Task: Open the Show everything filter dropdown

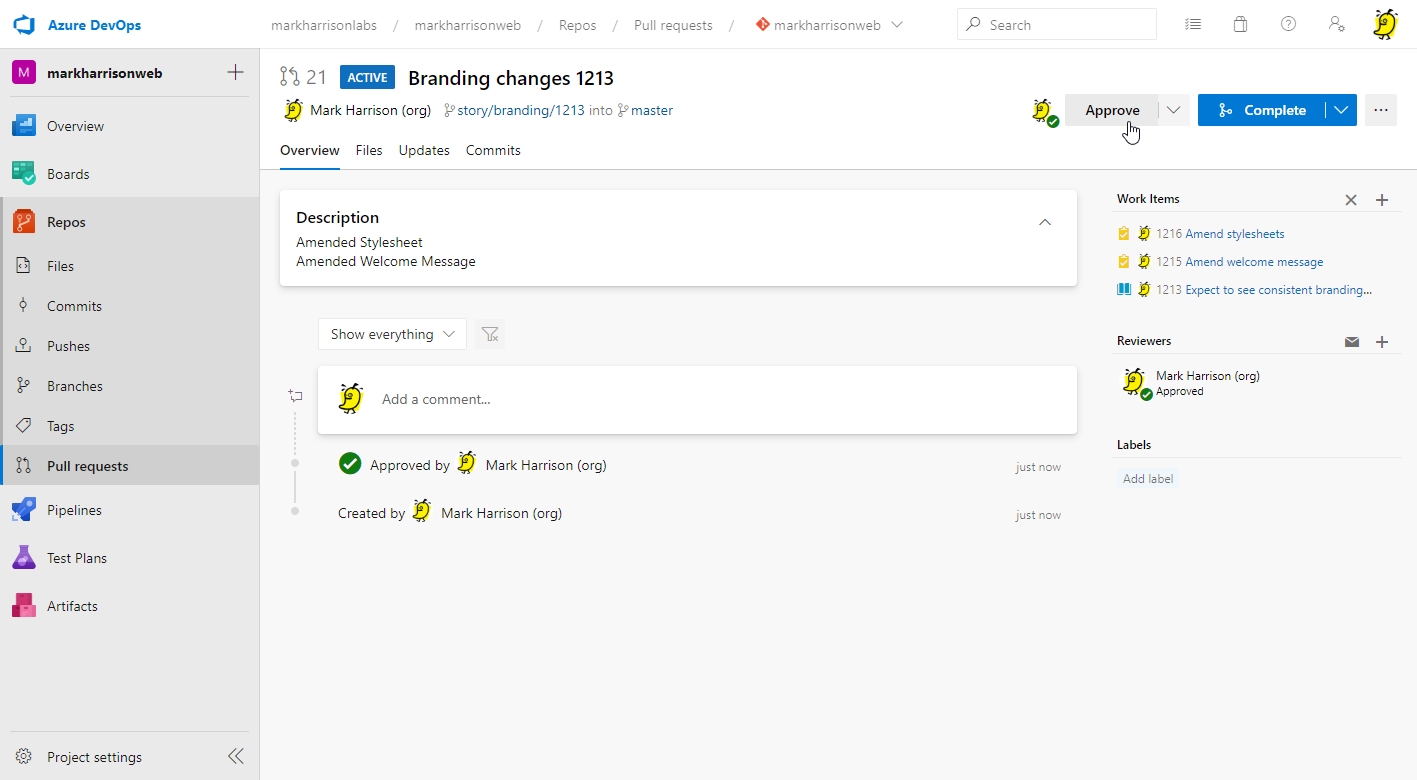Action: pos(392,334)
